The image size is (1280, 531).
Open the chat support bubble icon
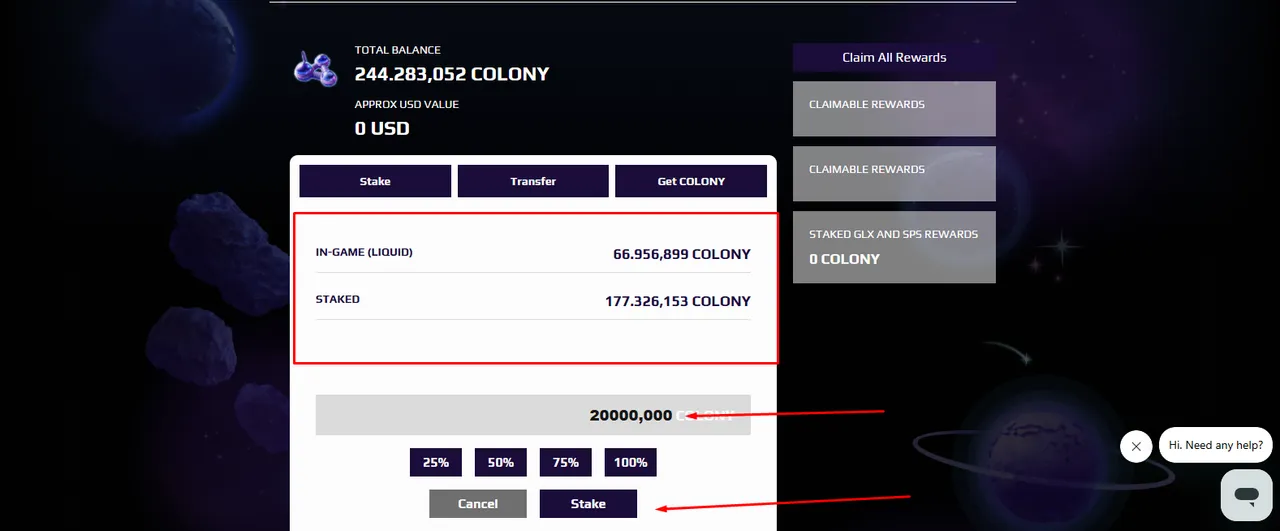tap(1246, 495)
